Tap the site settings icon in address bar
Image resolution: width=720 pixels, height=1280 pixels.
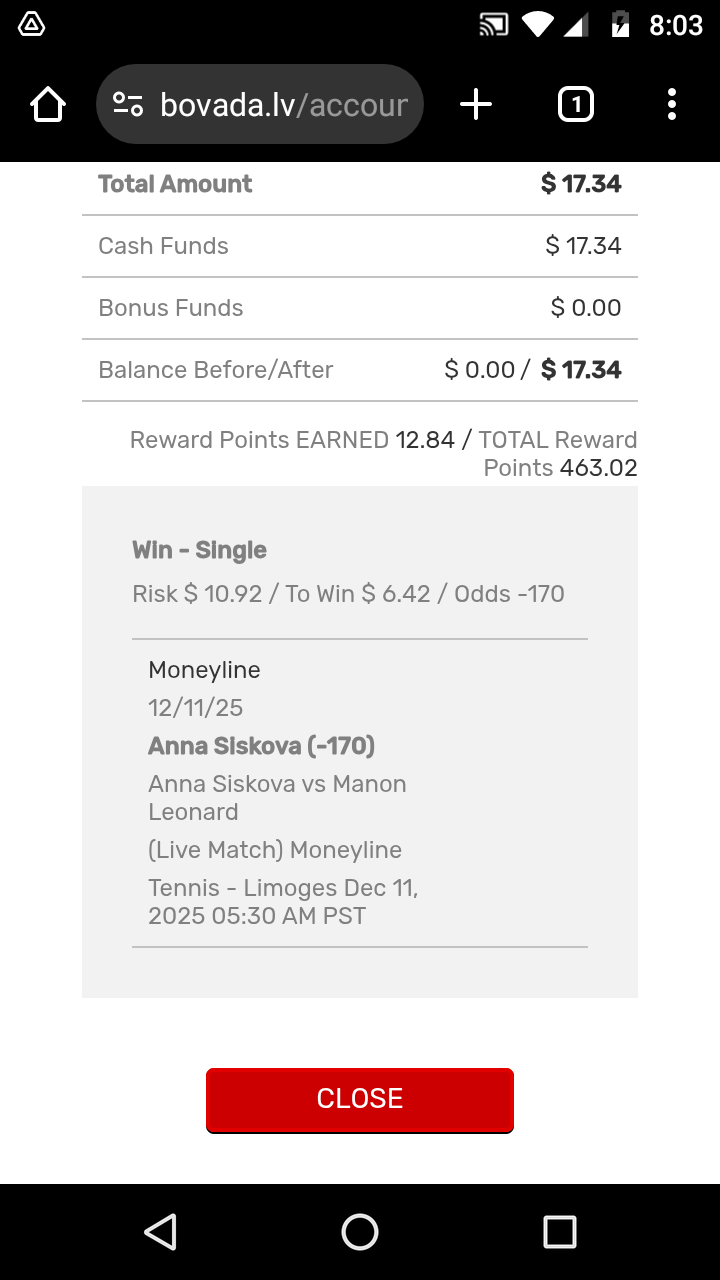tap(128, 104)
